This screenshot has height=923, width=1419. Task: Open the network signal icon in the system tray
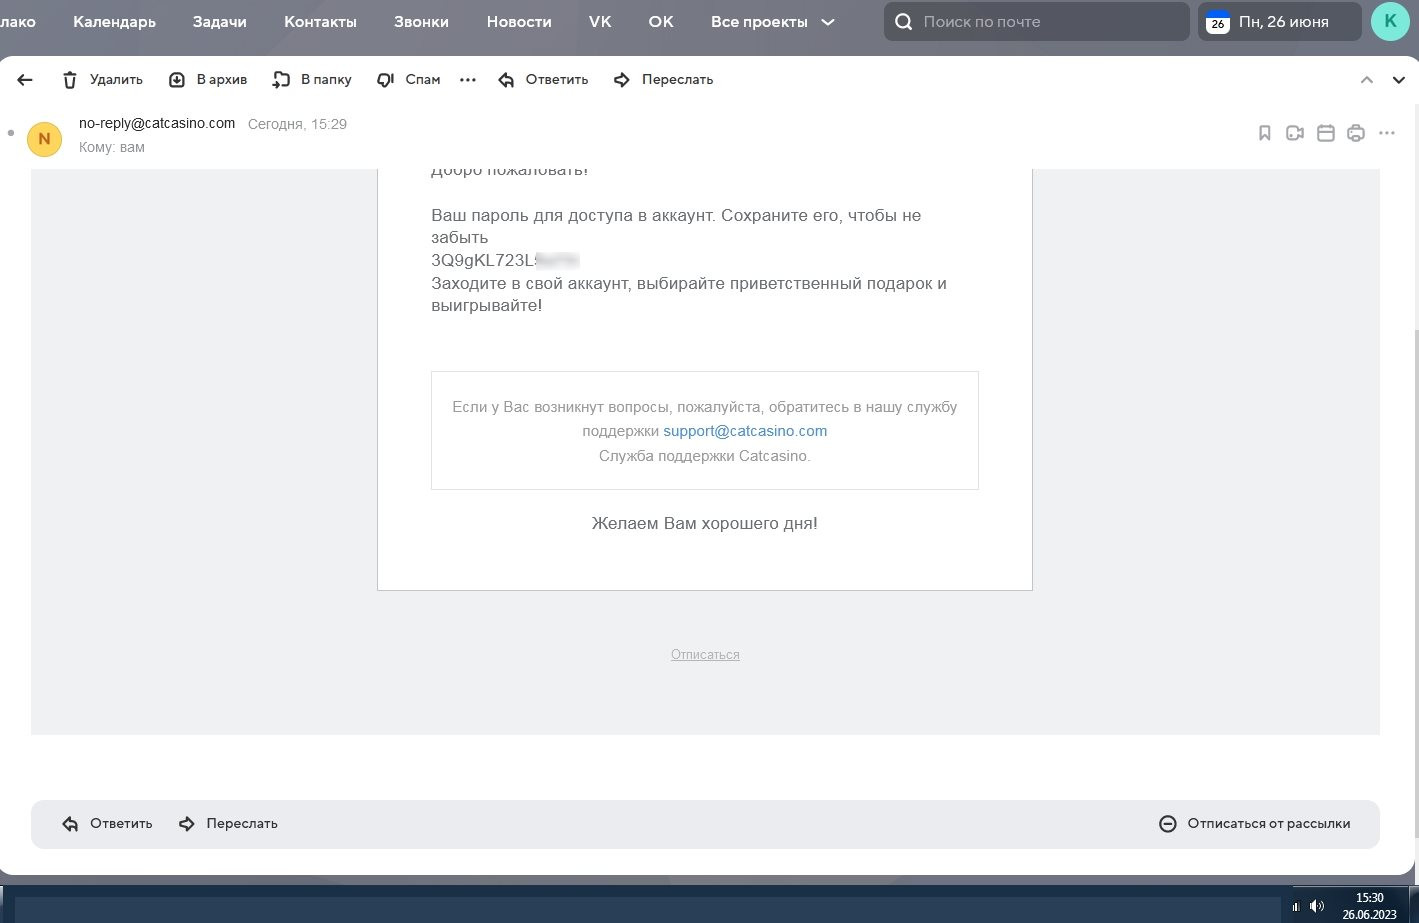point(1296,906)
